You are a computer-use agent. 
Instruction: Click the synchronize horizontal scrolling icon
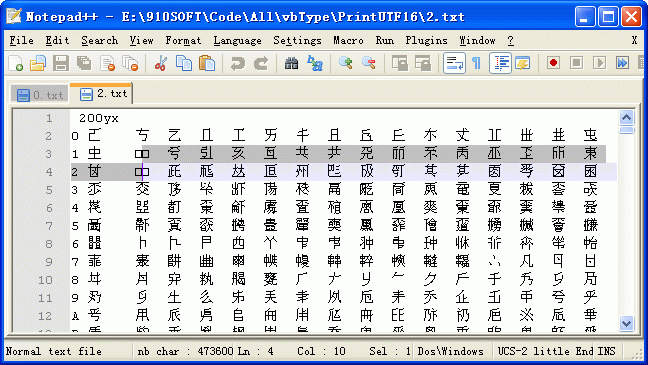click(x=423, y=63)
